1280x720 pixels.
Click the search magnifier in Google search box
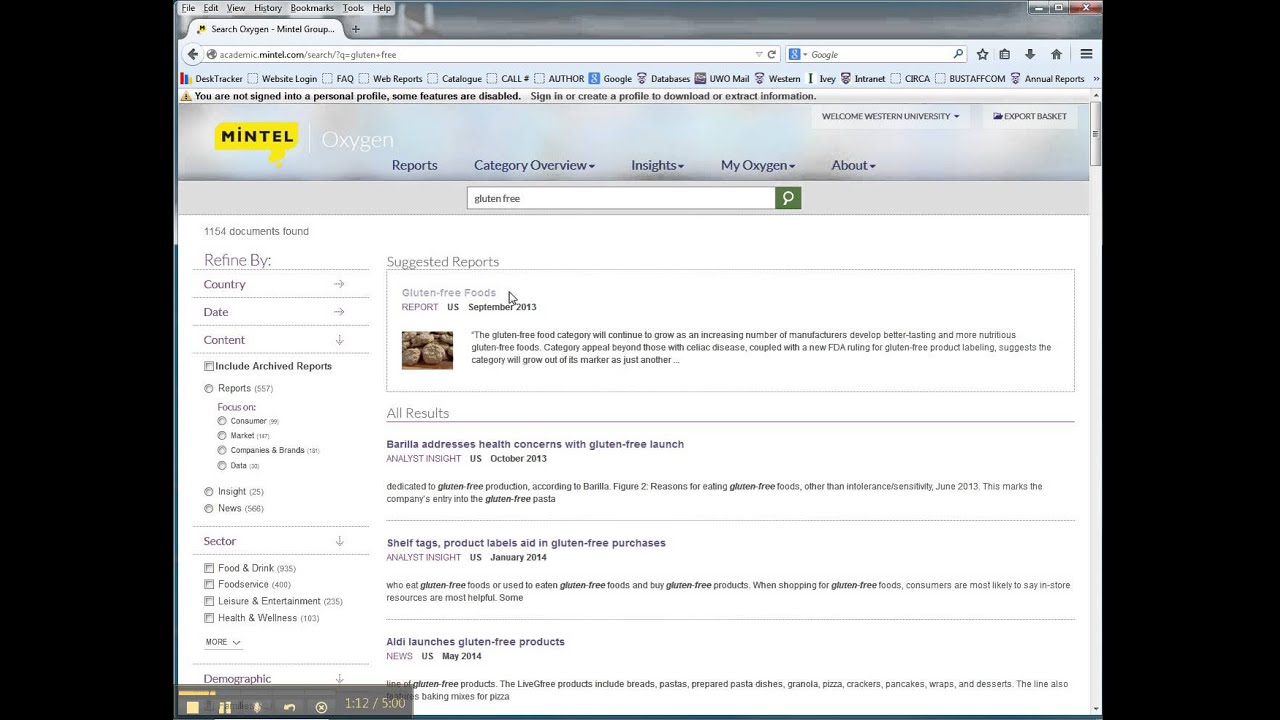958,54
